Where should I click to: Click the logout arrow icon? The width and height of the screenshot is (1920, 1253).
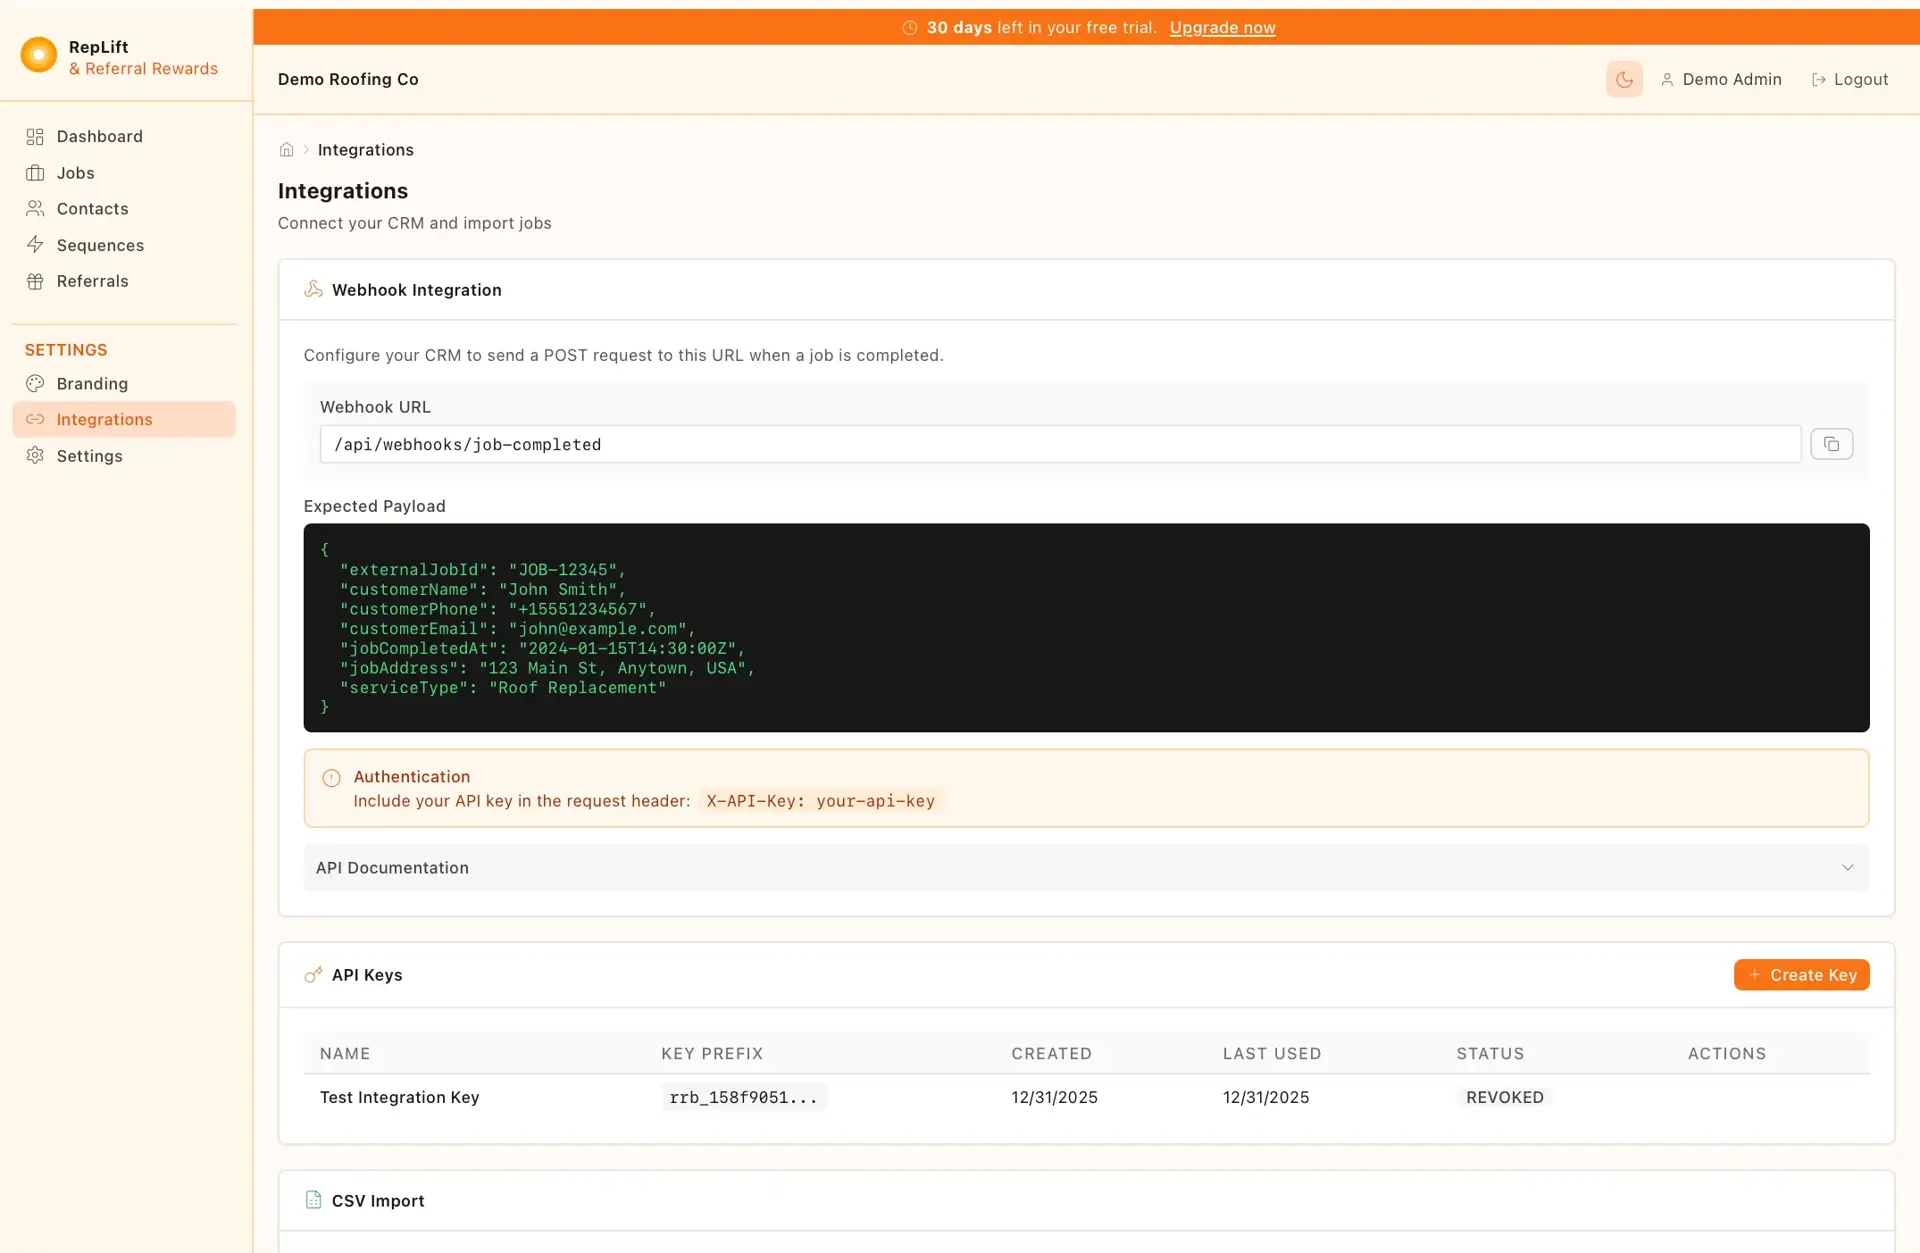1819,80
